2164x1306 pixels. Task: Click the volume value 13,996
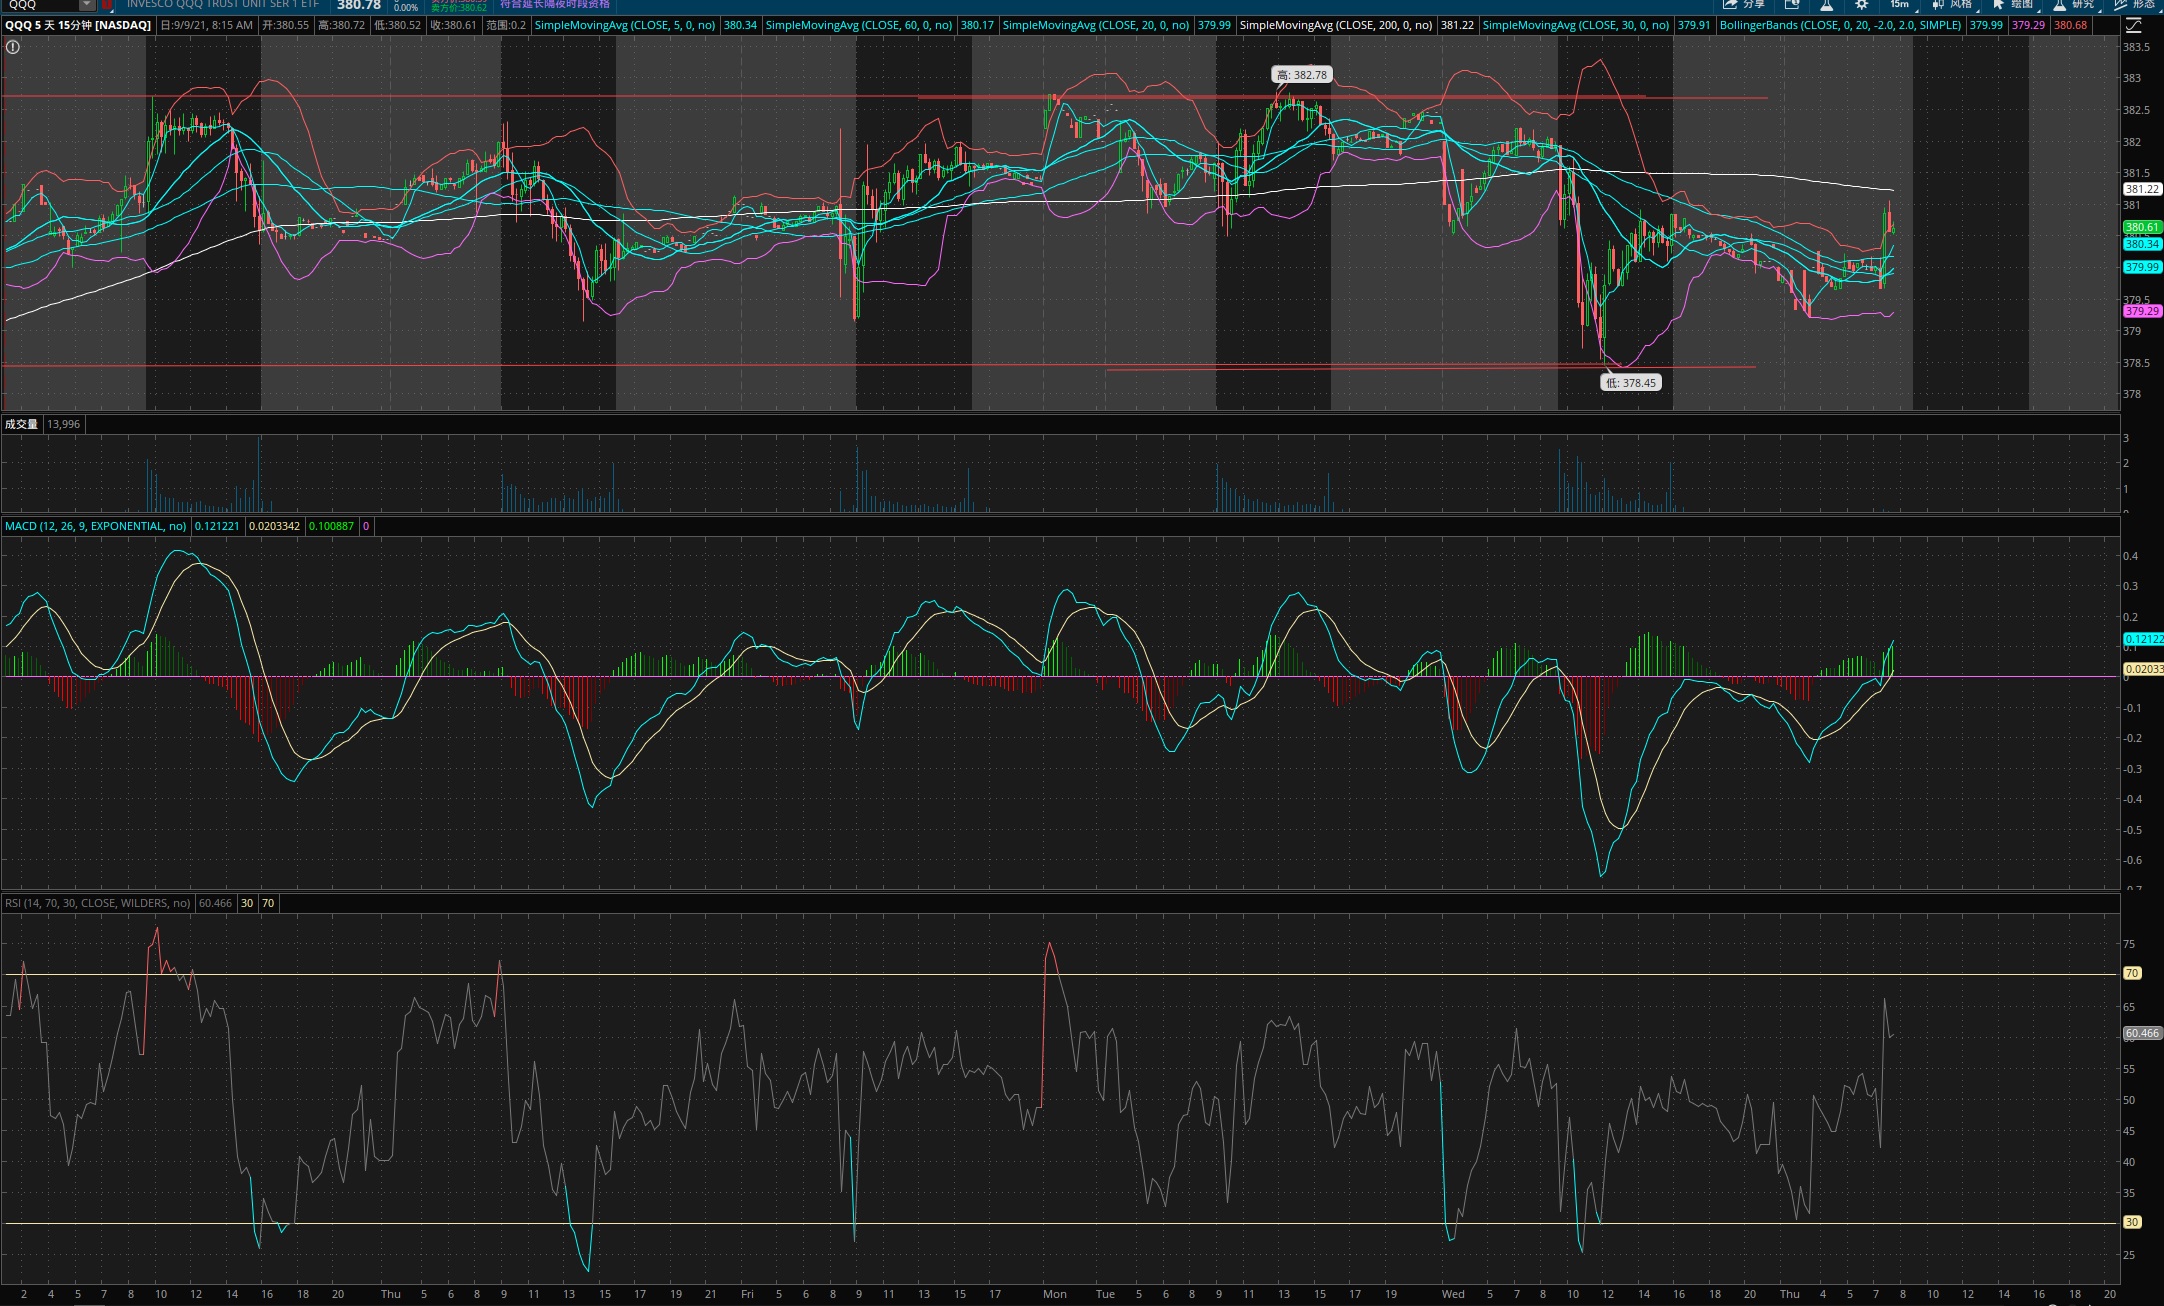63,424
